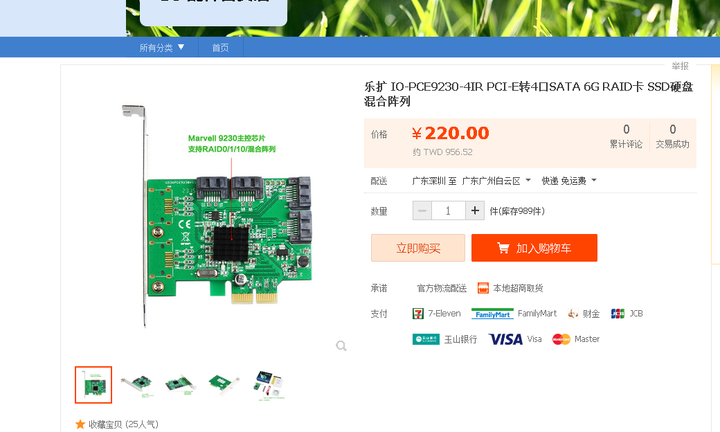The height and width of the screenshot is (432, 720).
Task: Select the fifth thumbnail showing package contents
Action: click(270, 385)
